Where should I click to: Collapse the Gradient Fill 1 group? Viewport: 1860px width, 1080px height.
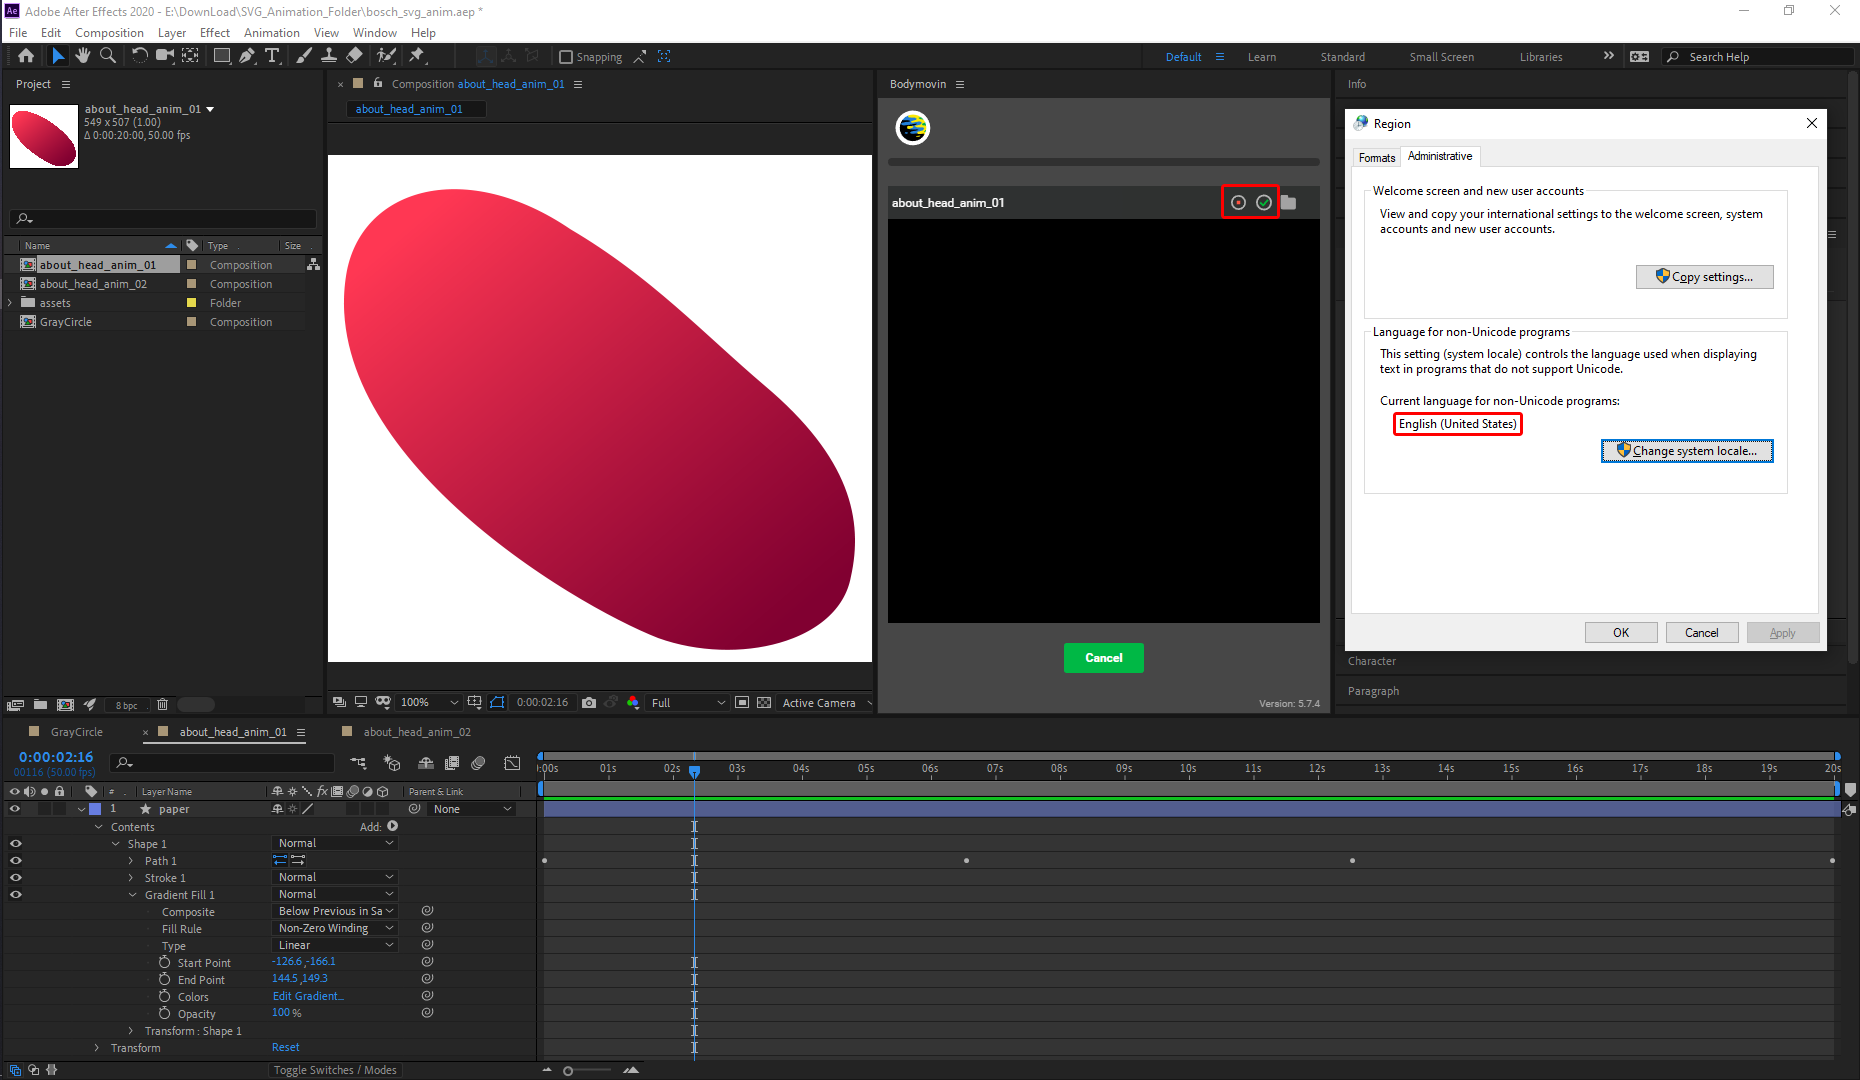[134, 894]
